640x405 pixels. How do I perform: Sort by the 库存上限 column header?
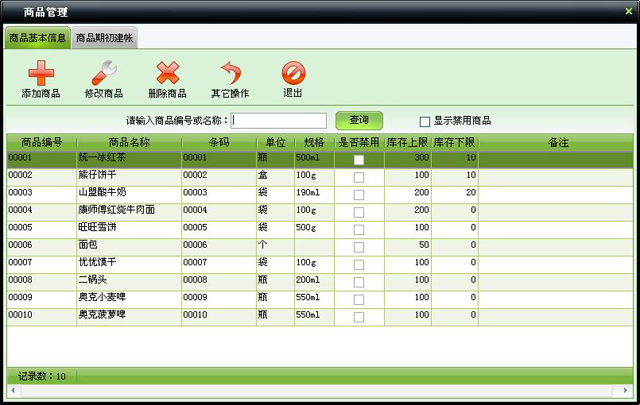point(407,143)
